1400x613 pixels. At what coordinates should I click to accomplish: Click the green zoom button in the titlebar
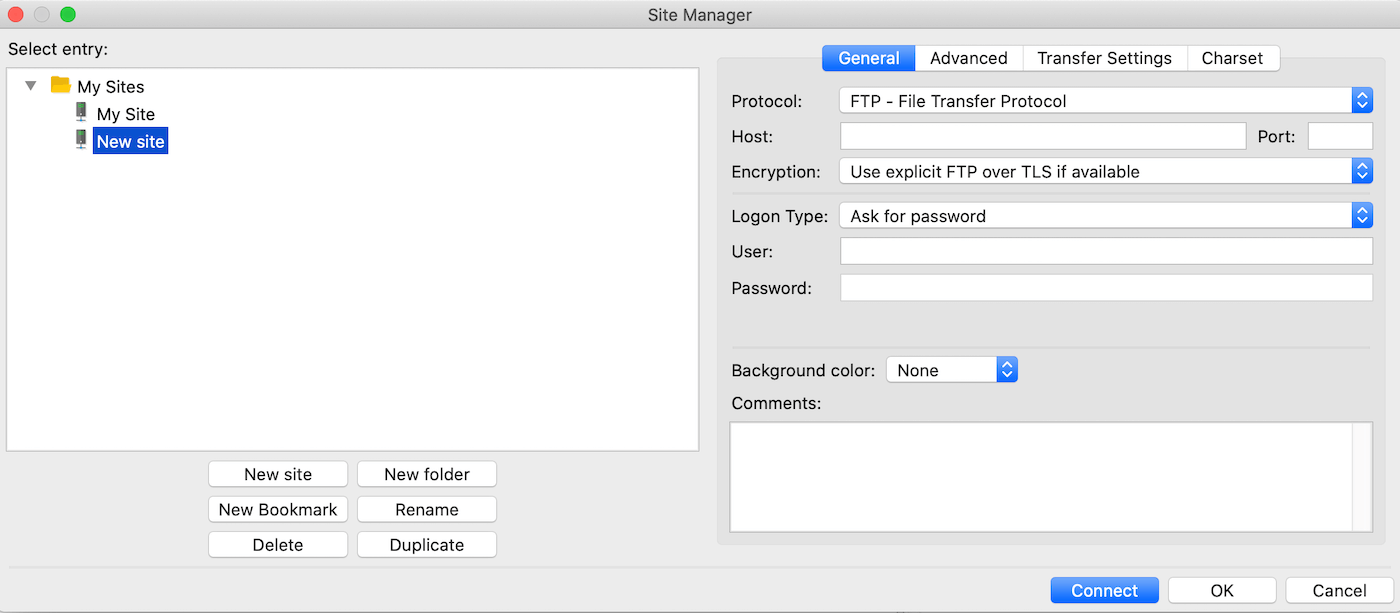[67, 15]
